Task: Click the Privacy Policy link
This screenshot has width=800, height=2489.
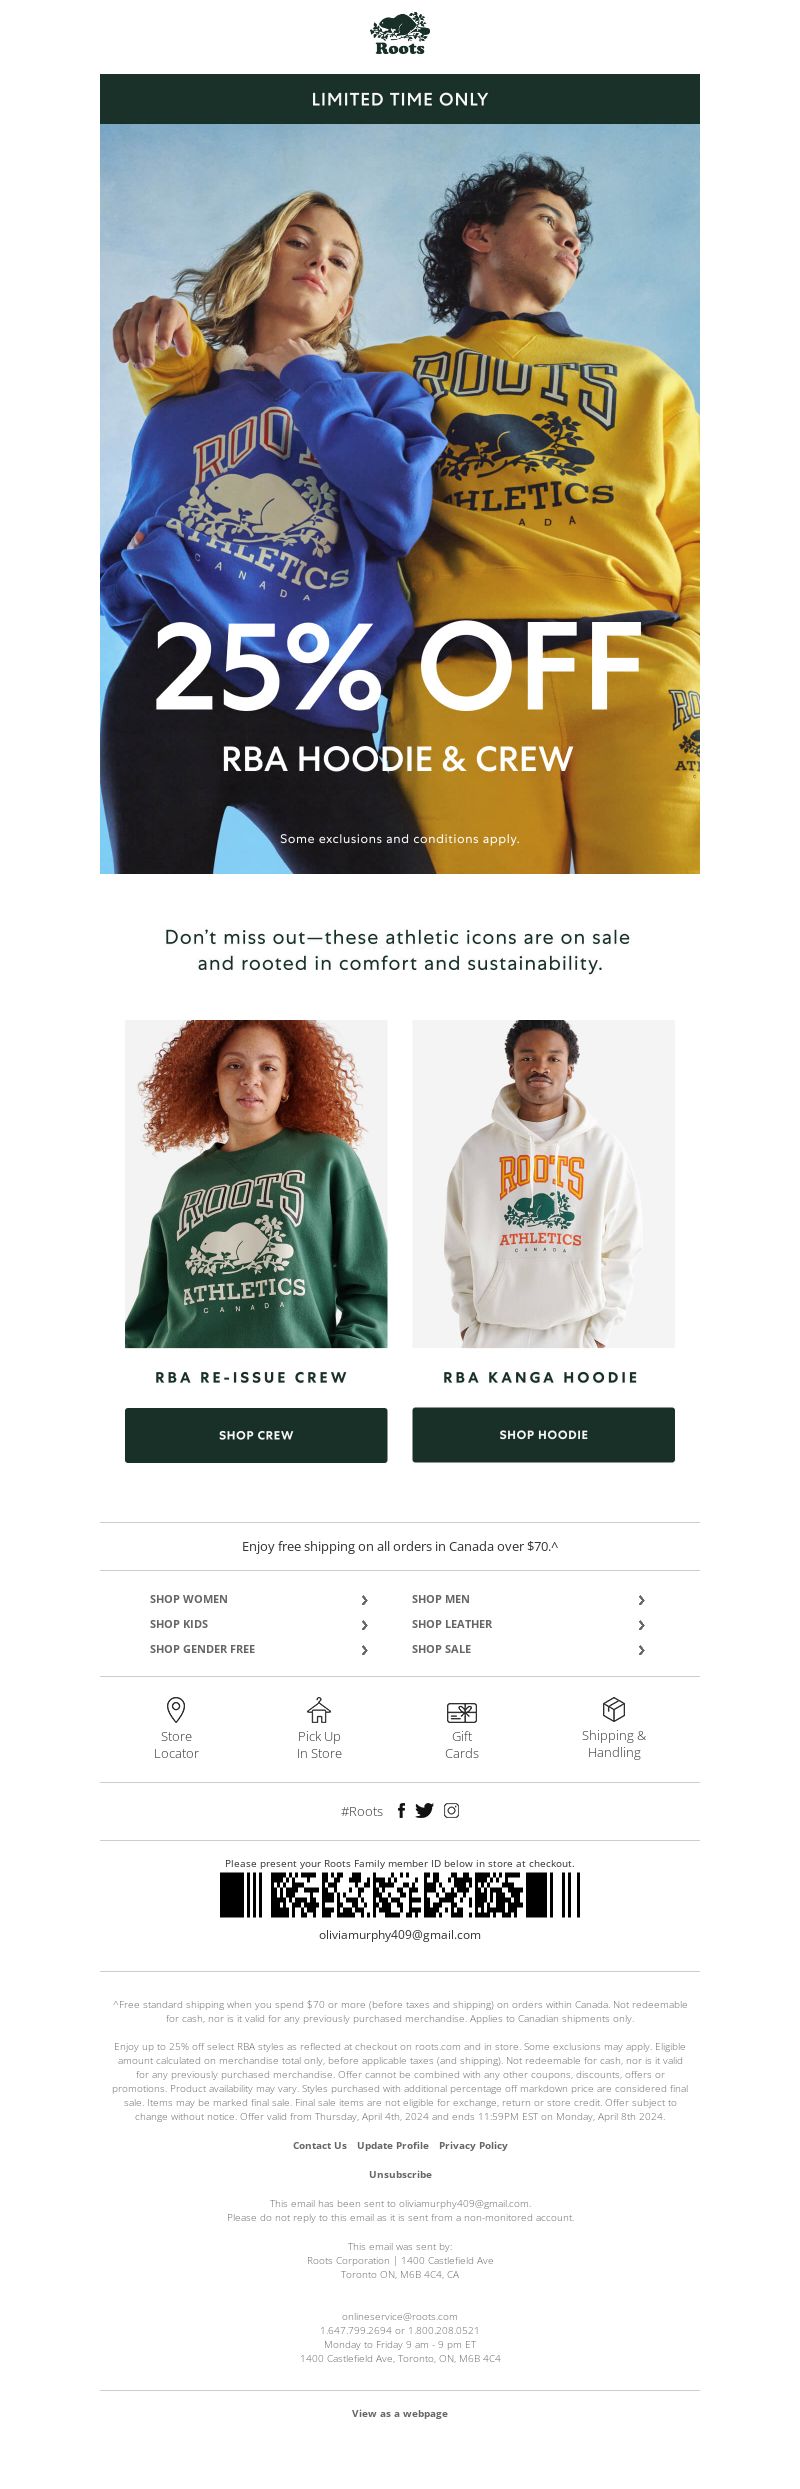Action: pyautogui.click(x=473, y=2145)
